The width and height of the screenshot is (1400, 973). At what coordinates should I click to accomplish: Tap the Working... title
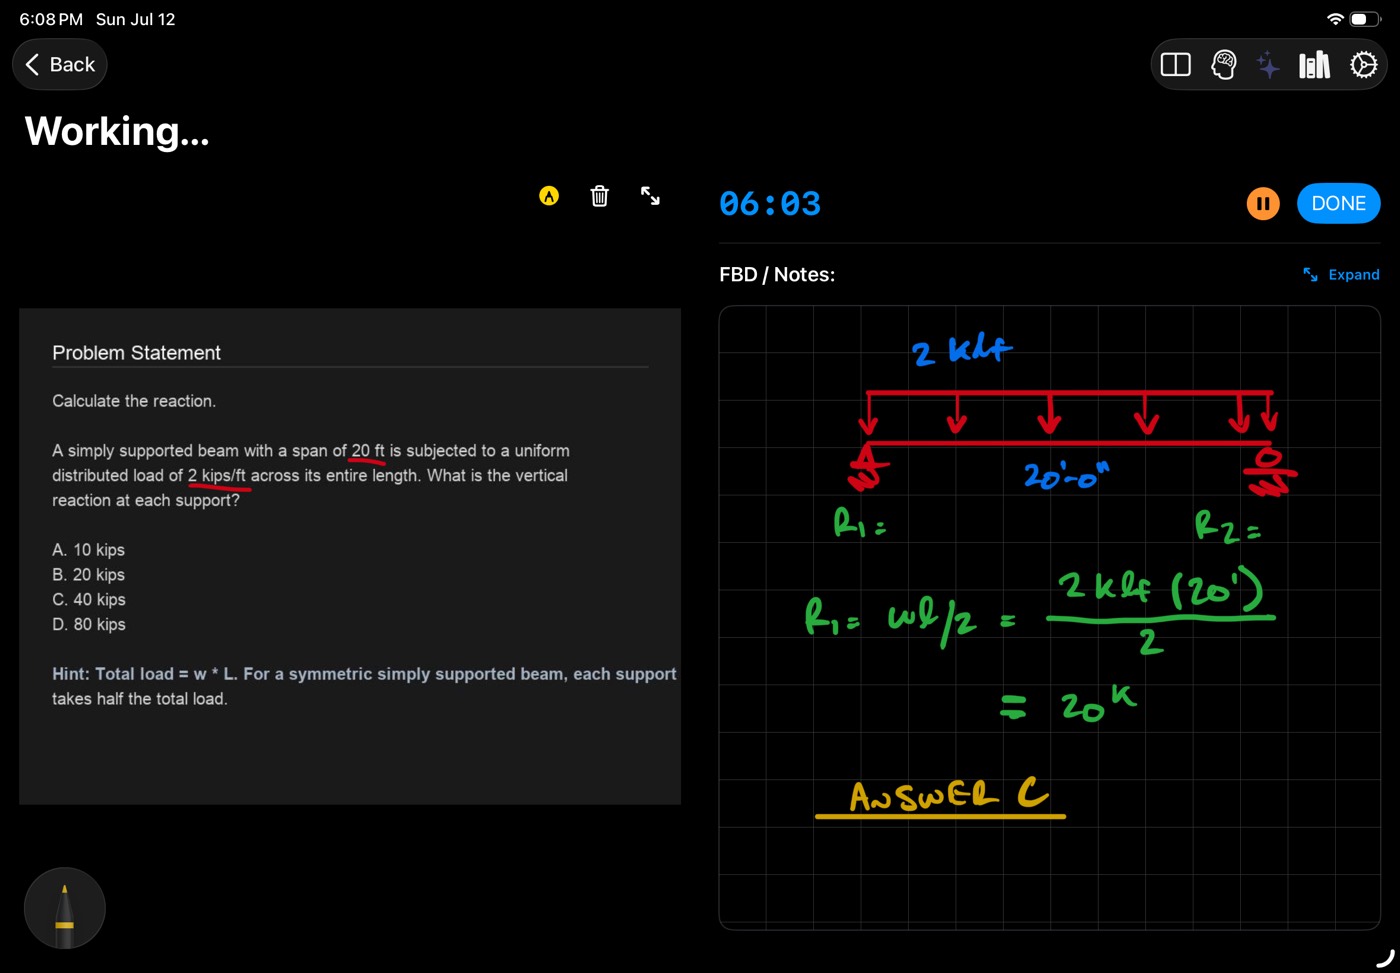117,132
